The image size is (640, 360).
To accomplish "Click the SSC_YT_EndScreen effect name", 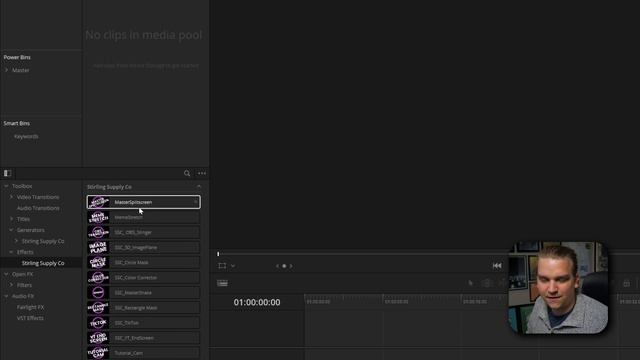I will 134,338.
